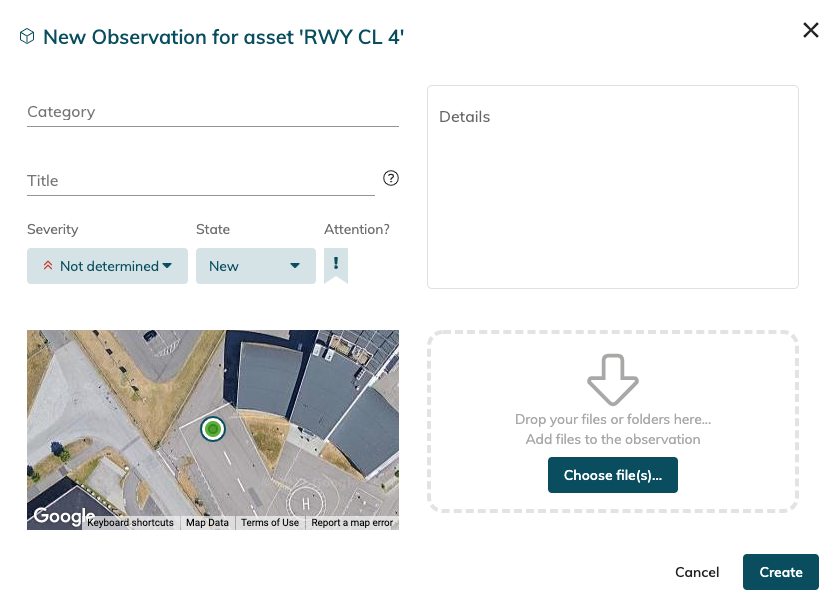
Task: Click the Title input field
Action: click(200, 181)
